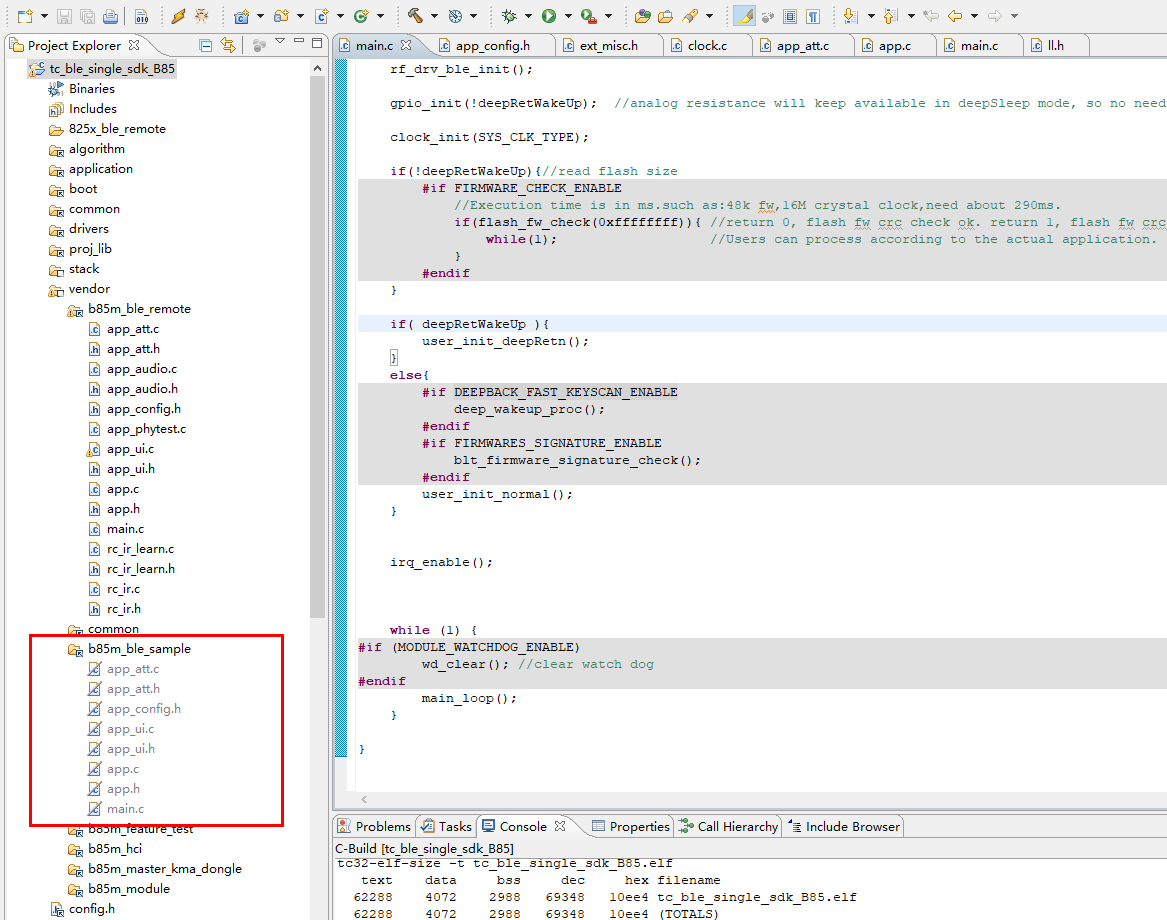
Task: Click the Project Explorer vertical scrollbar thumb
Action: [x=317, y=347]
